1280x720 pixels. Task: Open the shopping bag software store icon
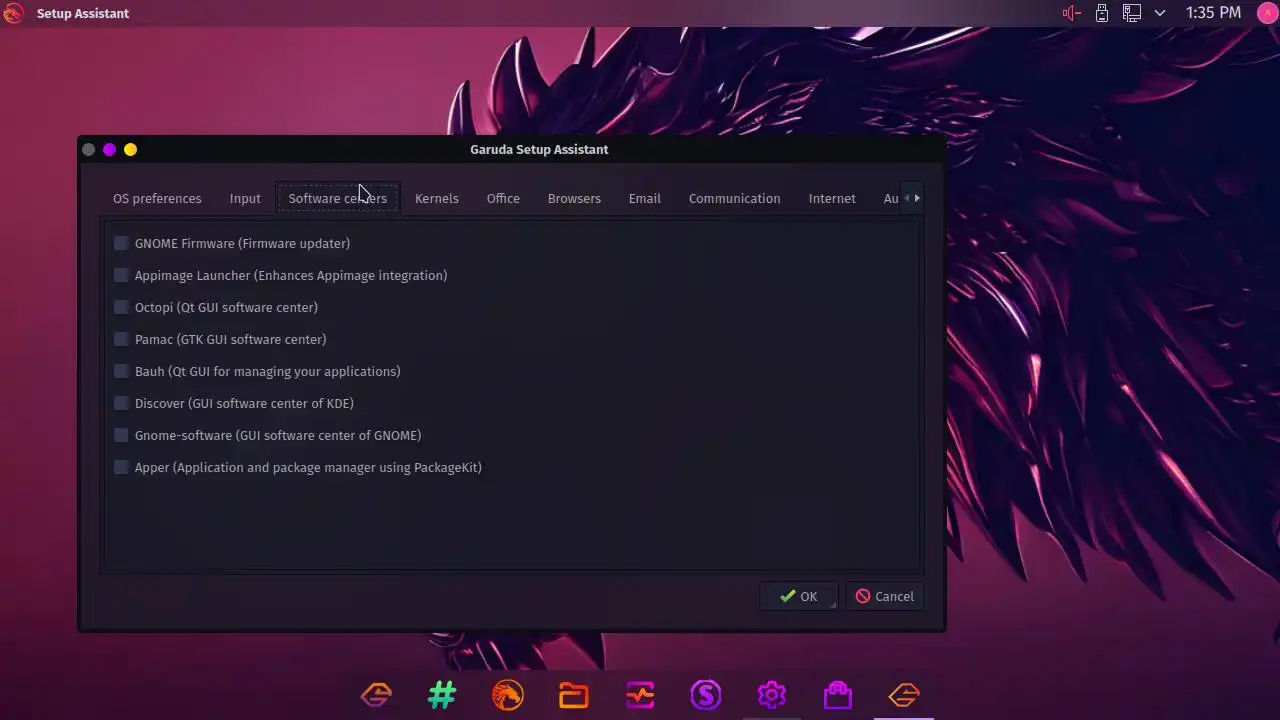(x=838, y=694)
